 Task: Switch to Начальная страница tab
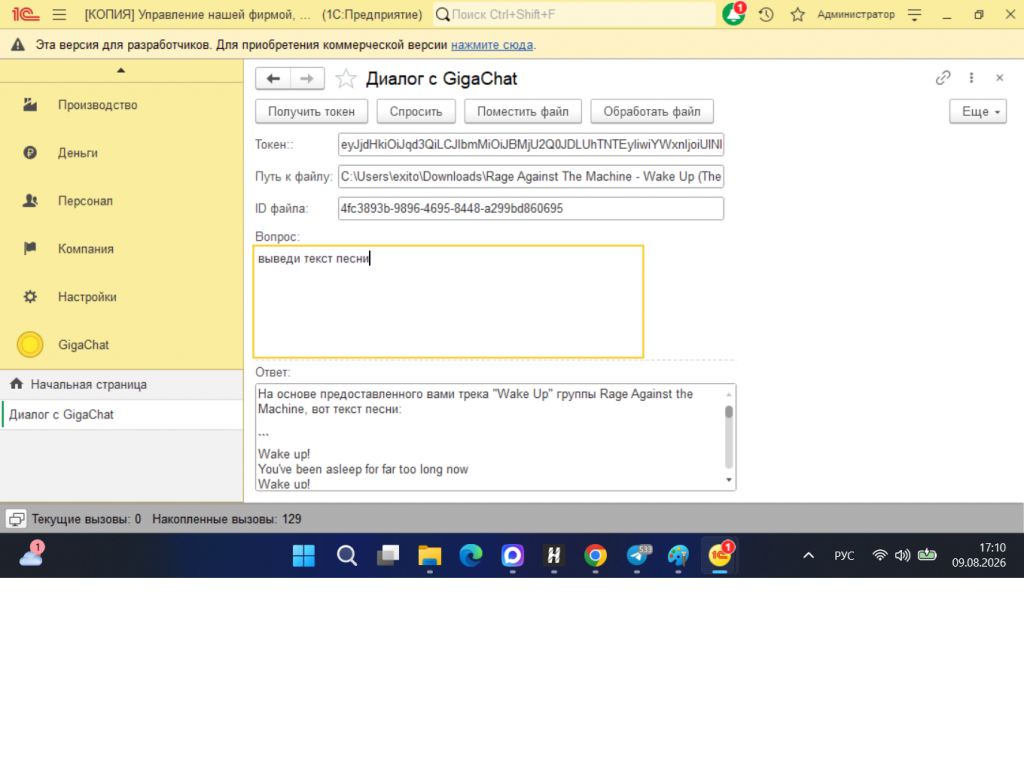point(121,385)
